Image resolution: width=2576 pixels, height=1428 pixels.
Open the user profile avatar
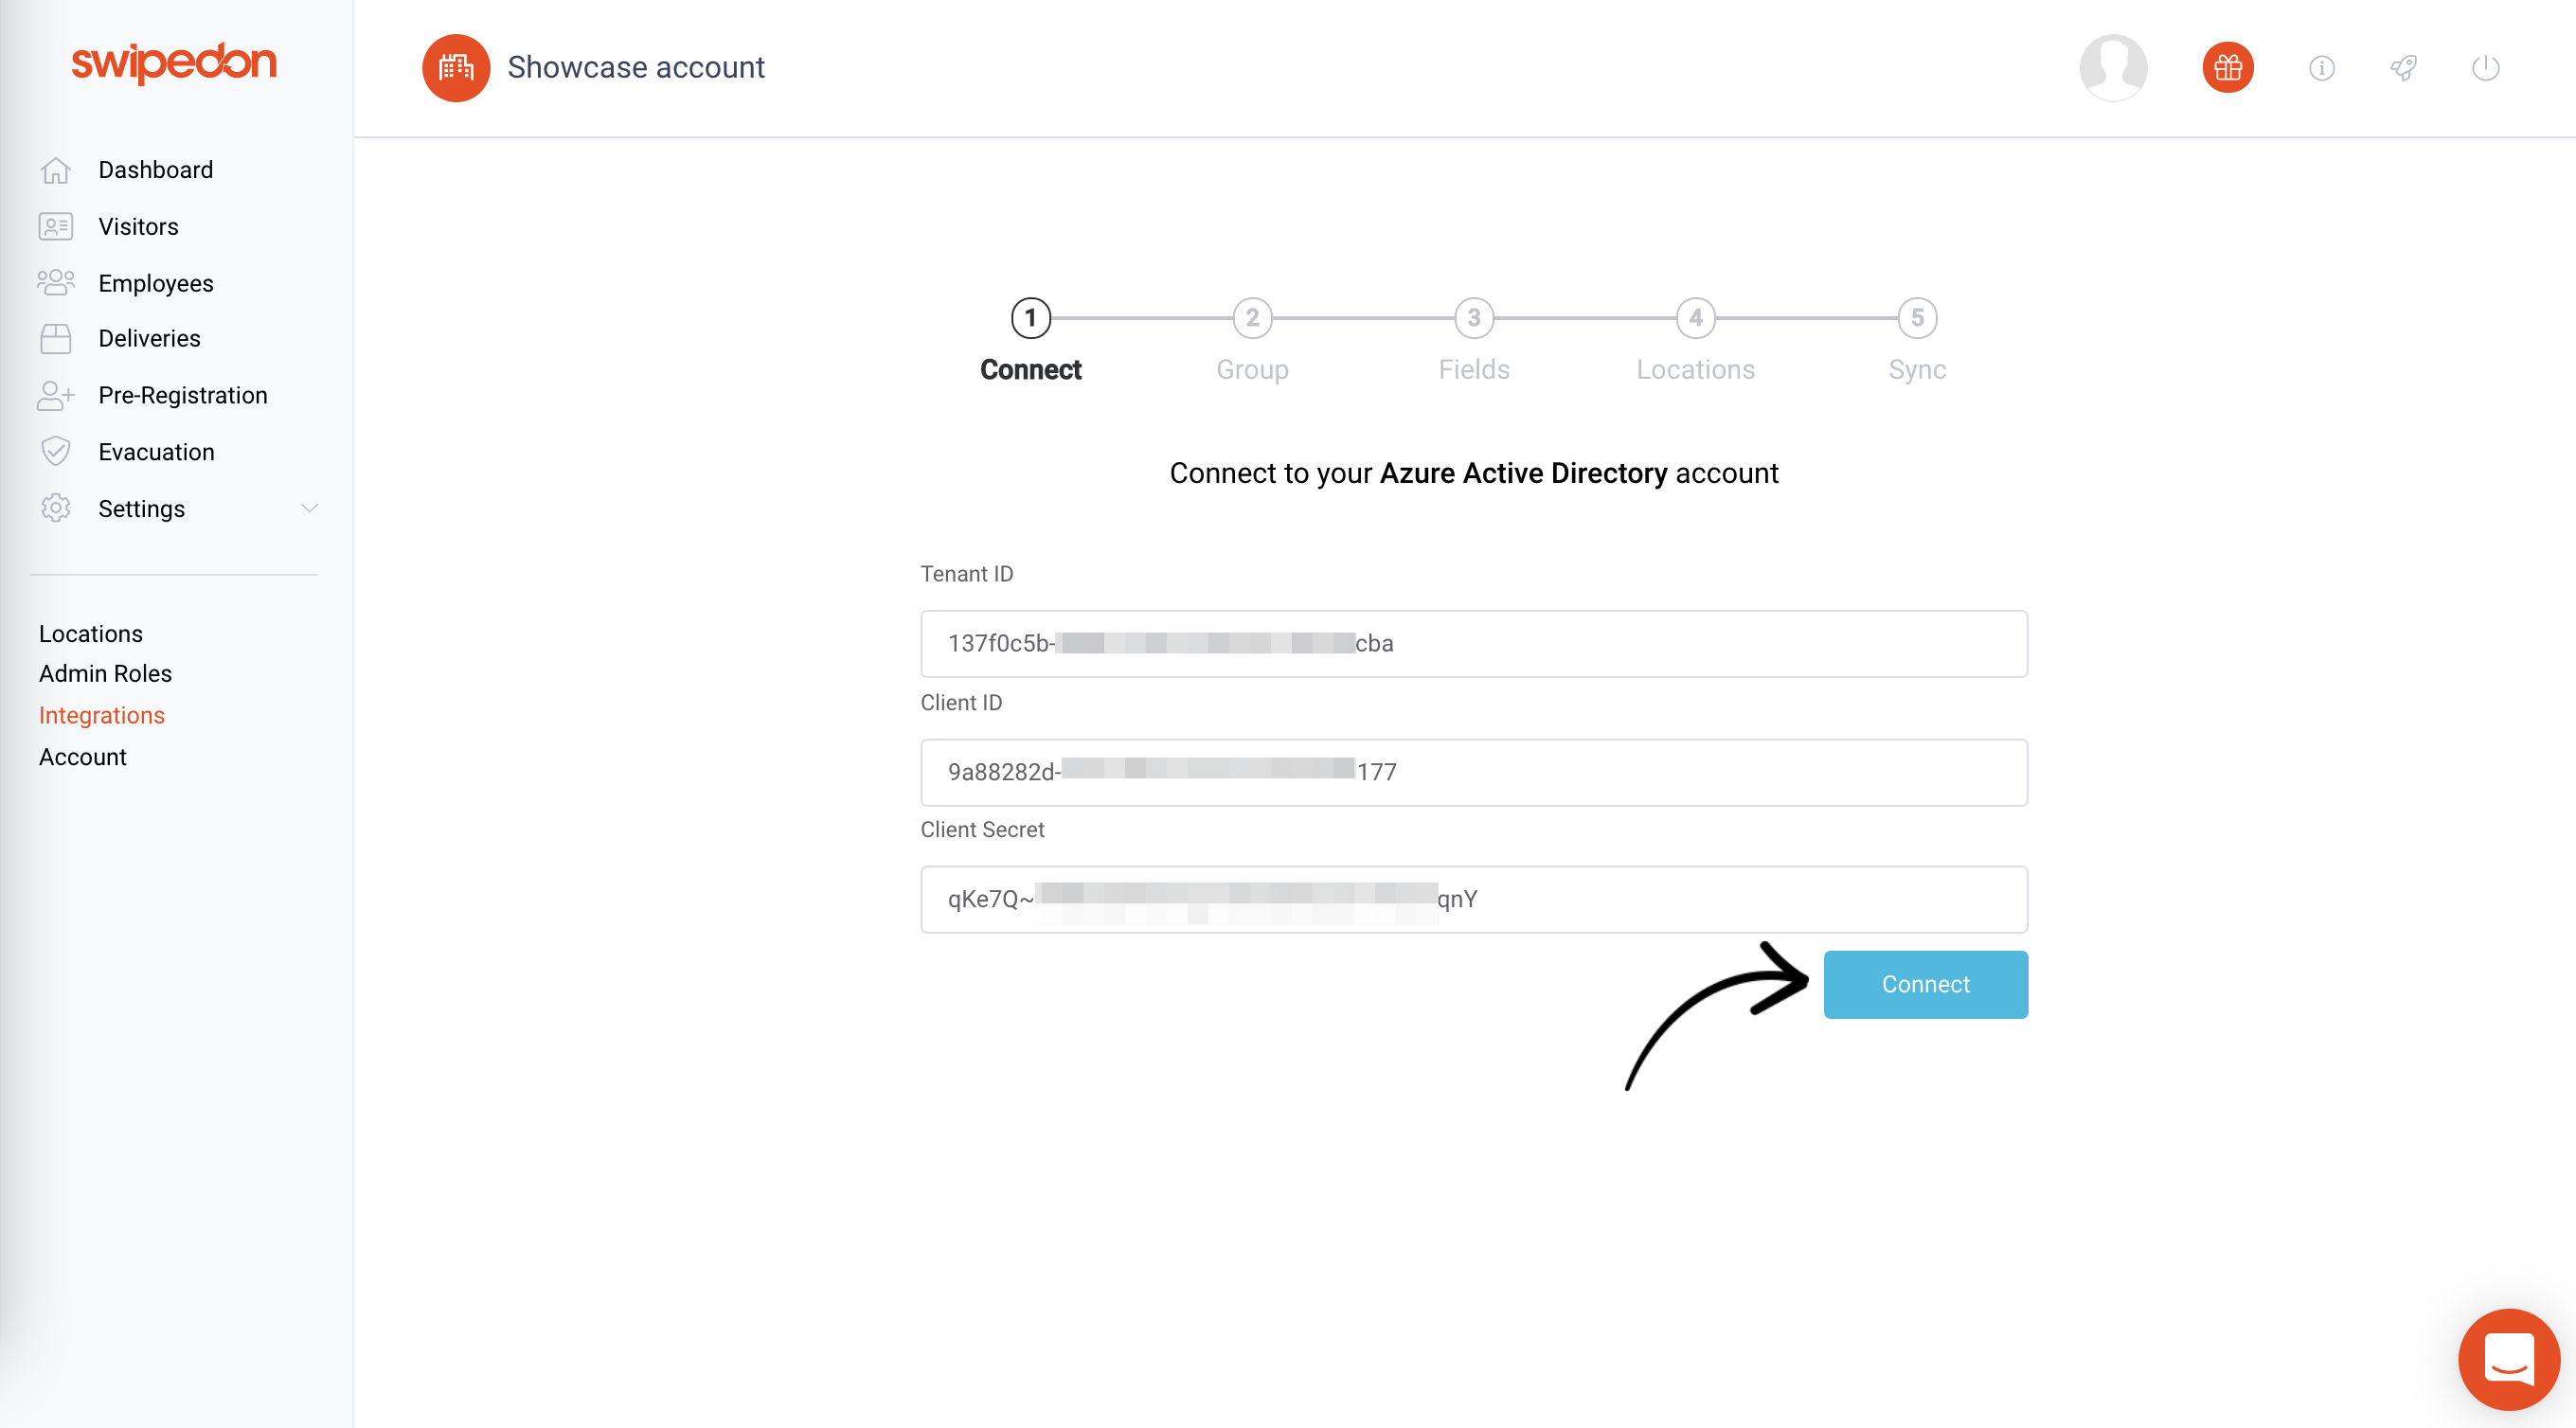pos(2113,68)
